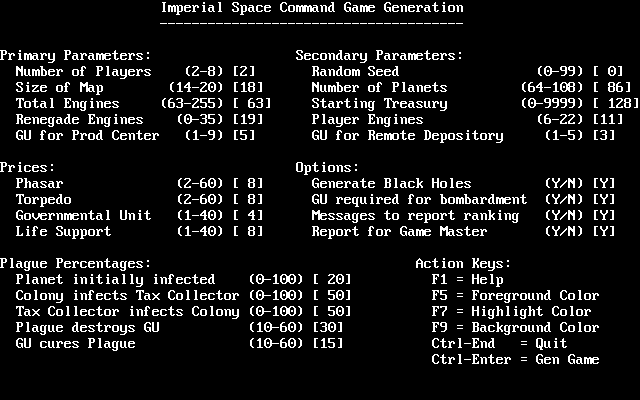Toggle Report for Game Master option
Screen dimensions: 640x400
[x=604, y=232]
